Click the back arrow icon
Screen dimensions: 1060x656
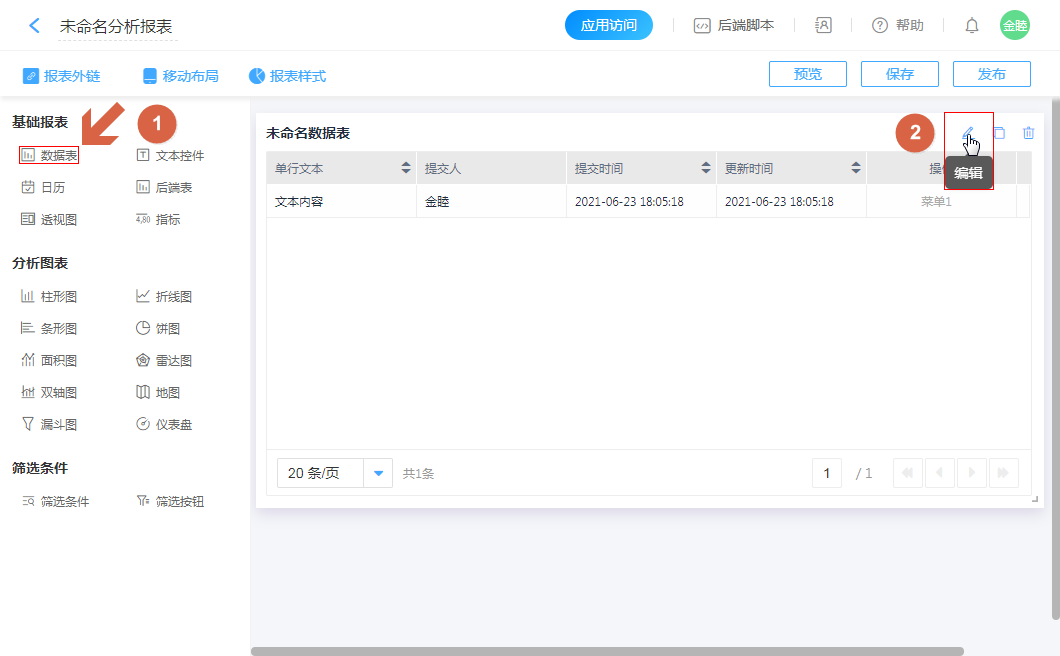click(35, 26)
